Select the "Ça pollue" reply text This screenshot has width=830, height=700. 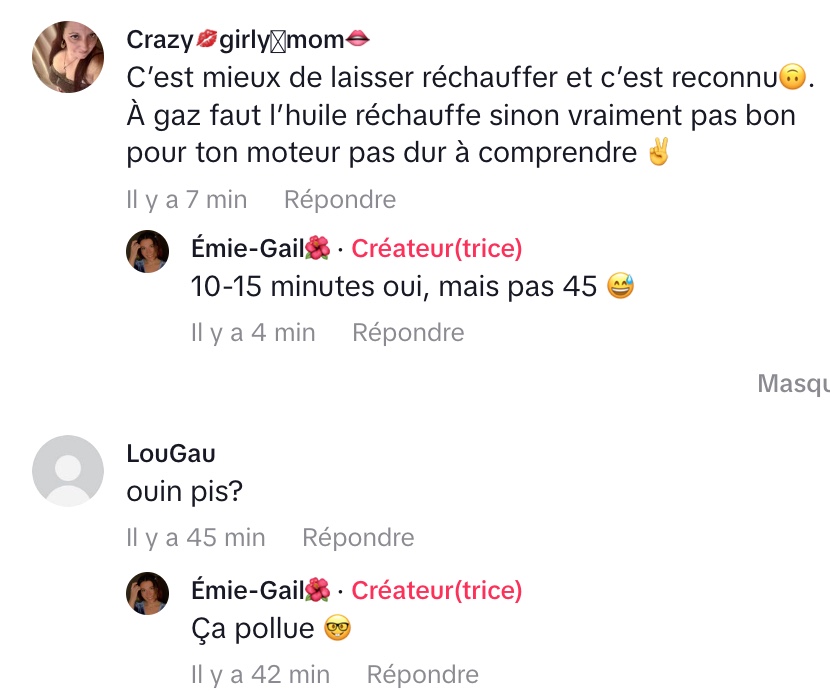254,630
